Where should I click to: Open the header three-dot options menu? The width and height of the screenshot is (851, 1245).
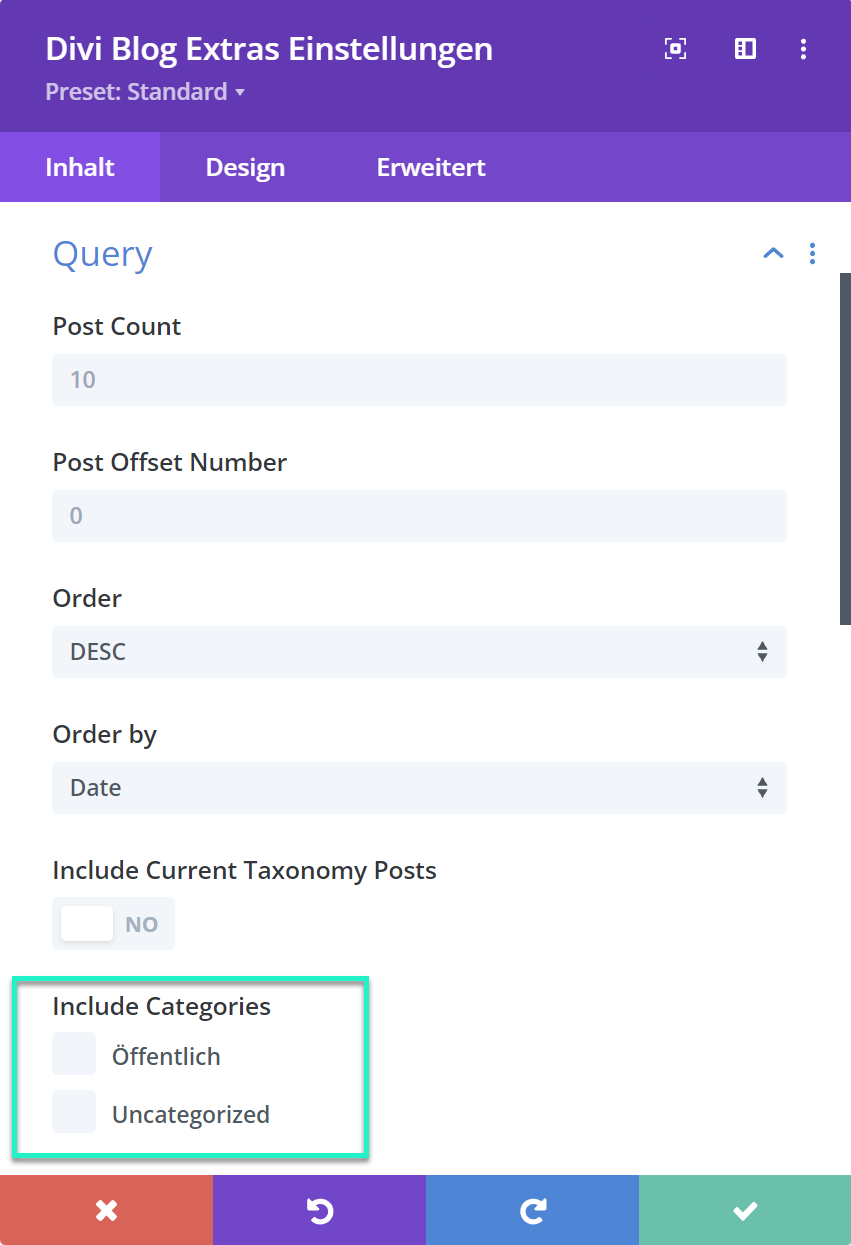tap(803, 49)
